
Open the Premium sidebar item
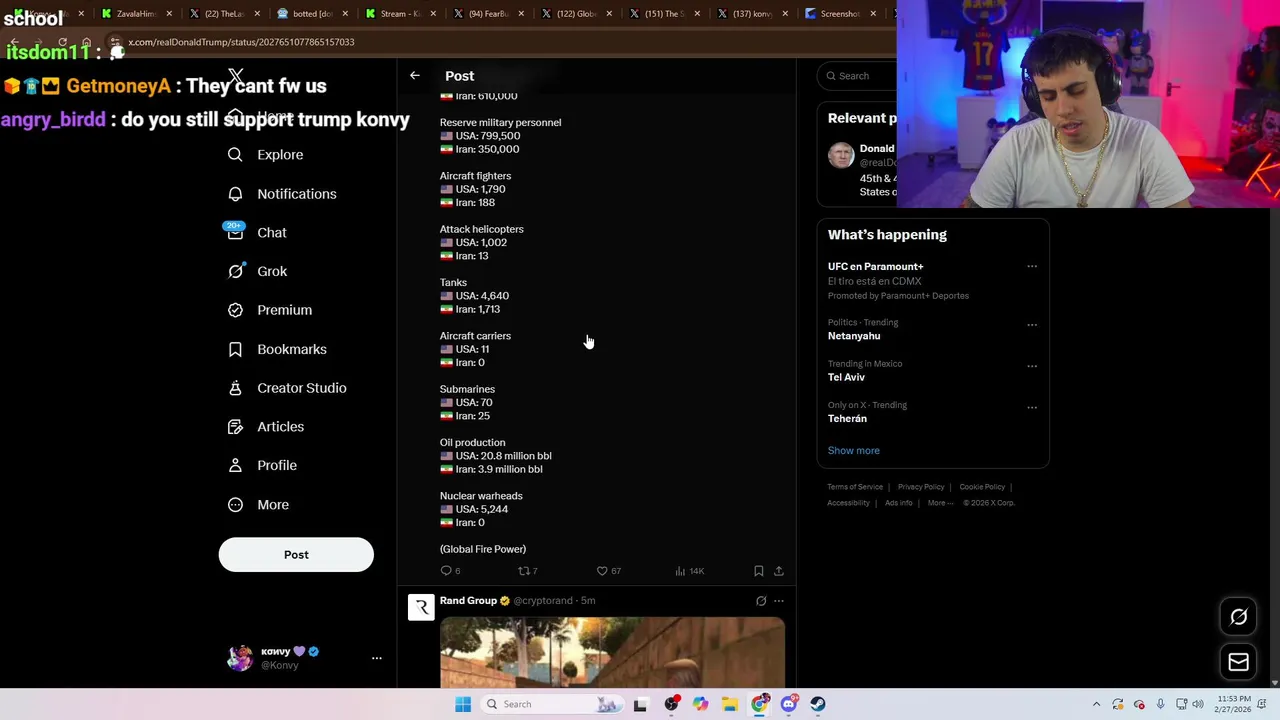tap(269, 310)
